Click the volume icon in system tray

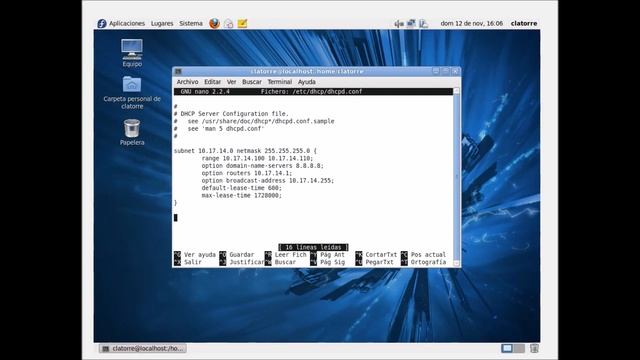399,24
